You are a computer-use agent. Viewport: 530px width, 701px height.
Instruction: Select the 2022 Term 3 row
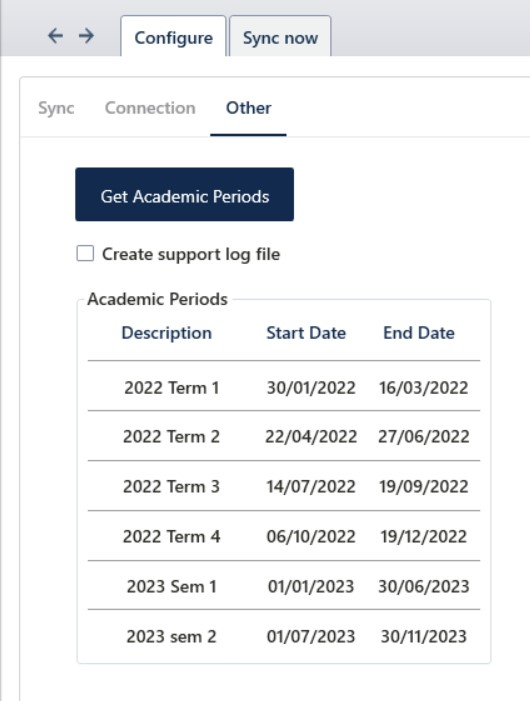284,486
